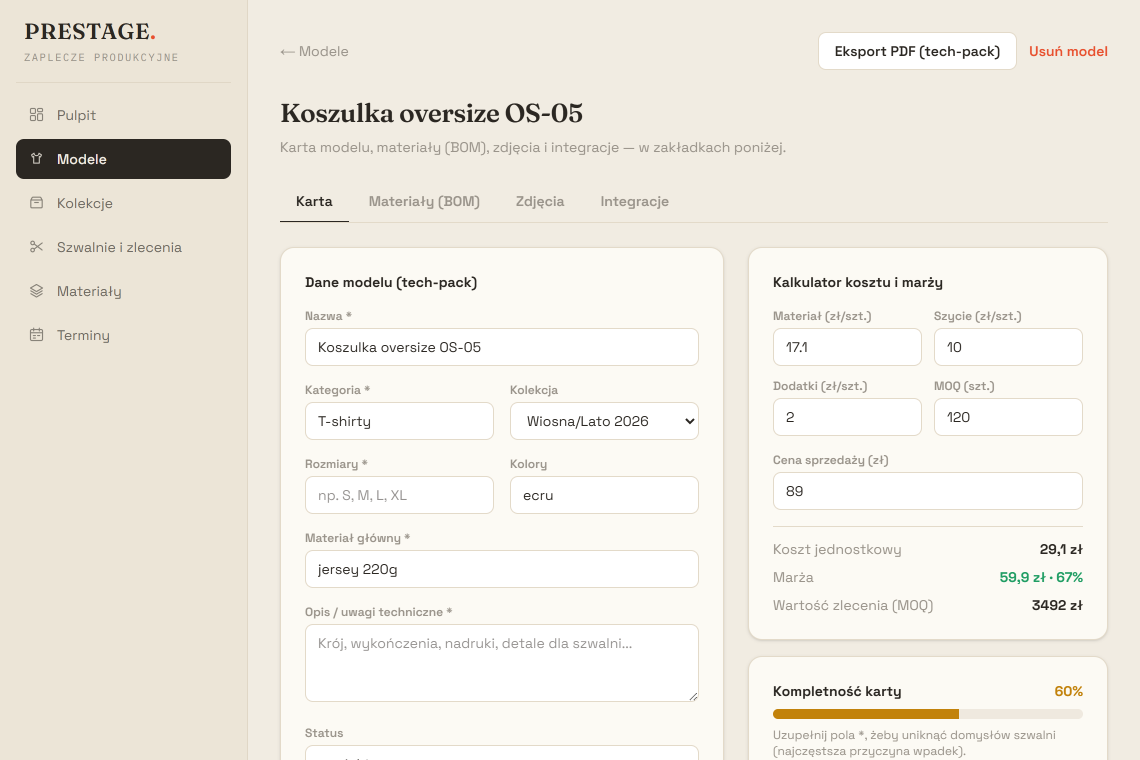The image size is (1140, 760).
Task: Click the Kalkulator kosztu i marży heading
Action: [x=858, y=282]
